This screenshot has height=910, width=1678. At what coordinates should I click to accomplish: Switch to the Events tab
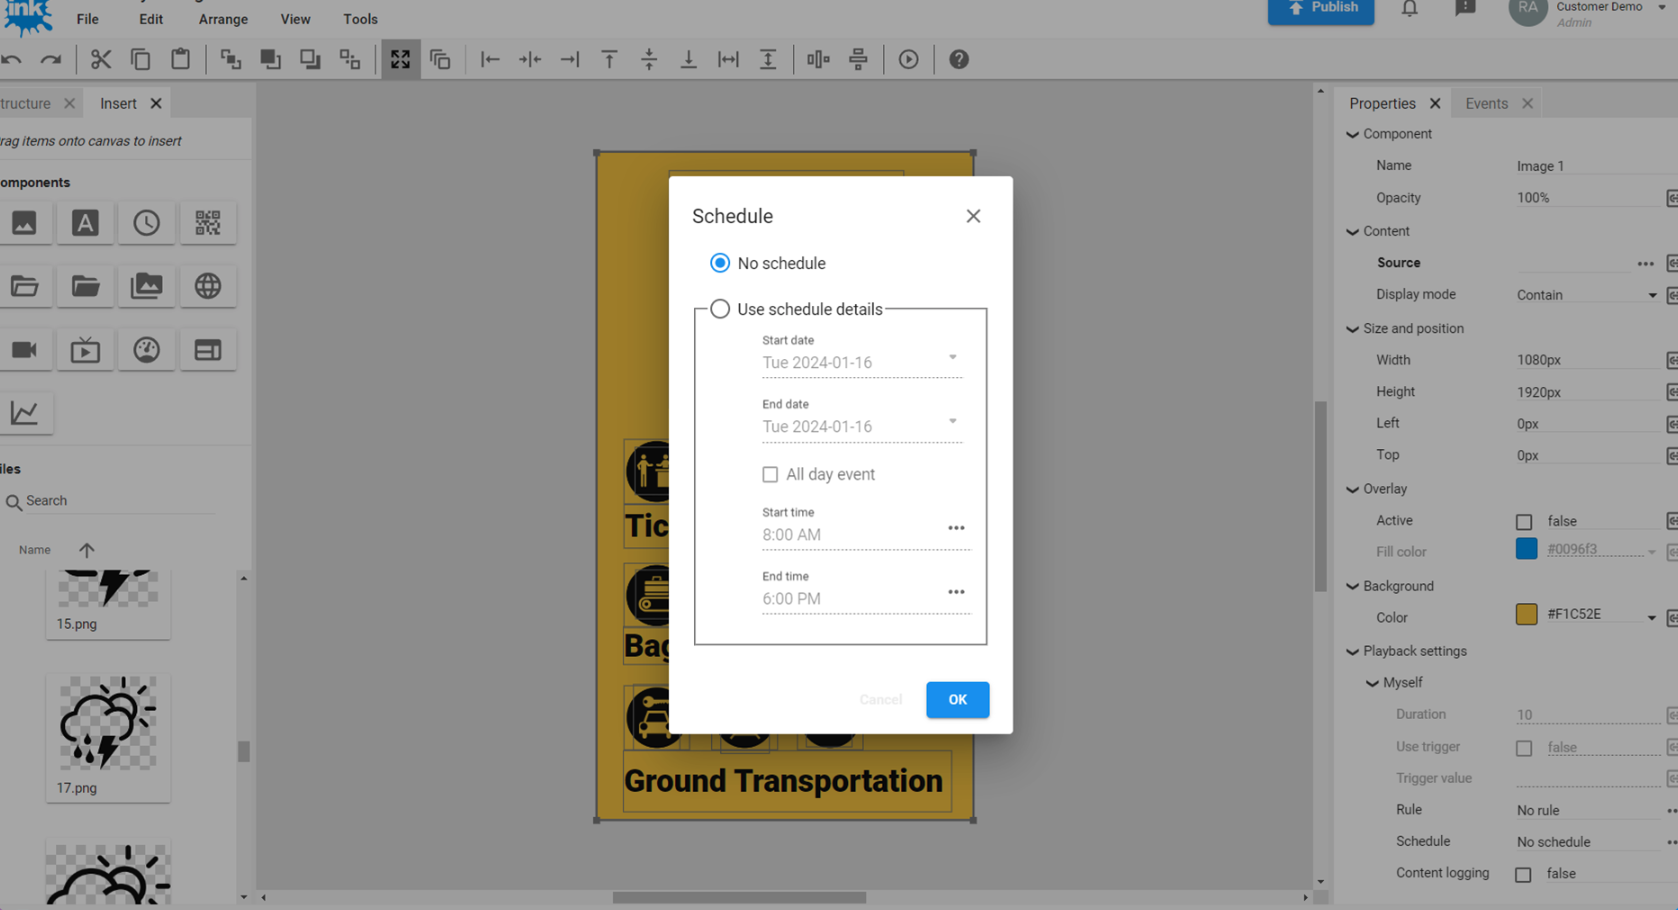pyautogui.click(x=1486, y=103)
